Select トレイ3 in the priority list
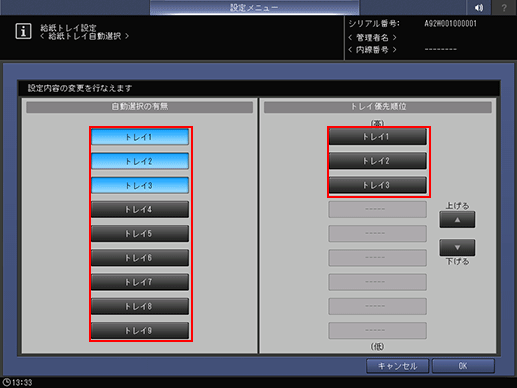Screen dimensions: 517x388 (x=378, y=185)
